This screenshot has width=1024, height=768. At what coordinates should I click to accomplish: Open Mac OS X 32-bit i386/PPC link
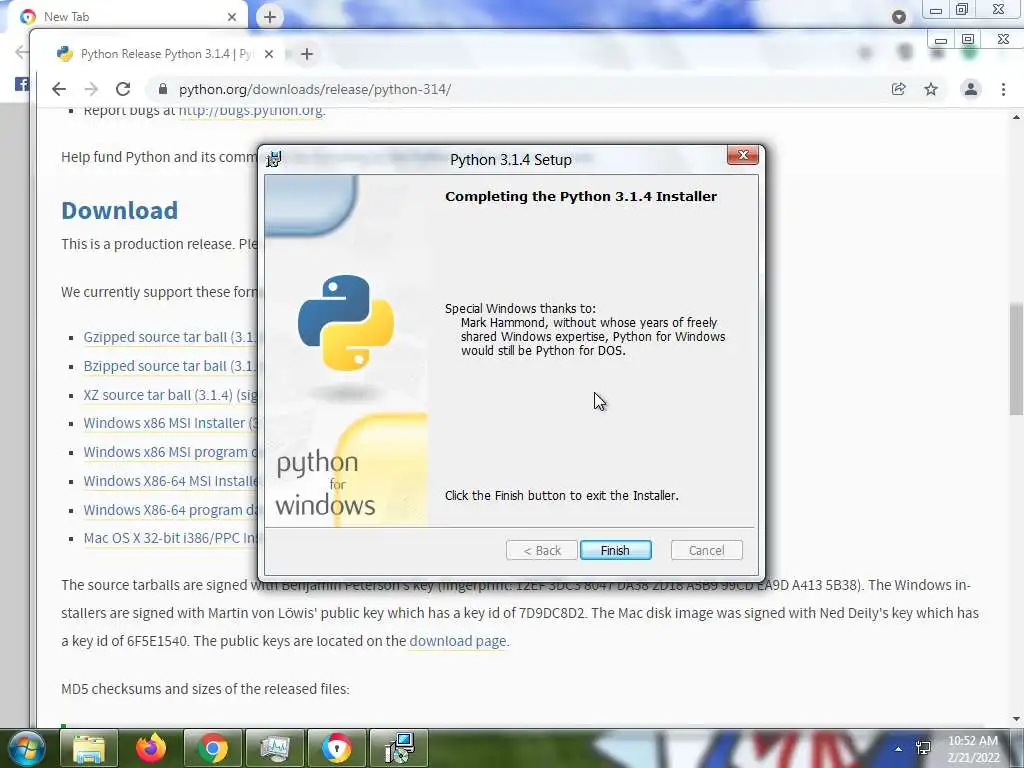(171, 538)
